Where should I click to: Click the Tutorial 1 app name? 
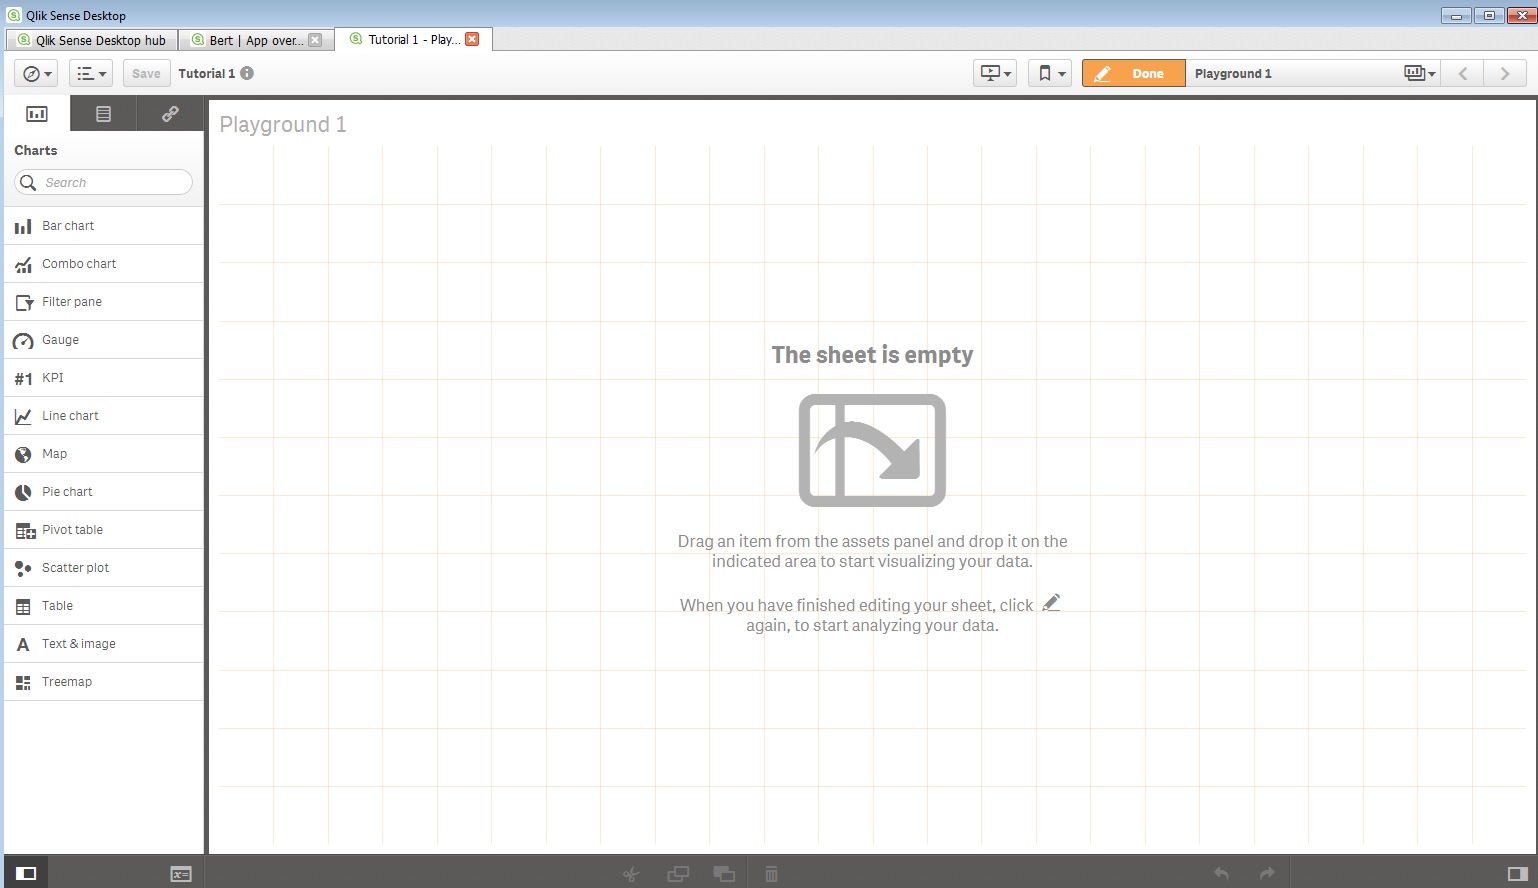(206, 73)
